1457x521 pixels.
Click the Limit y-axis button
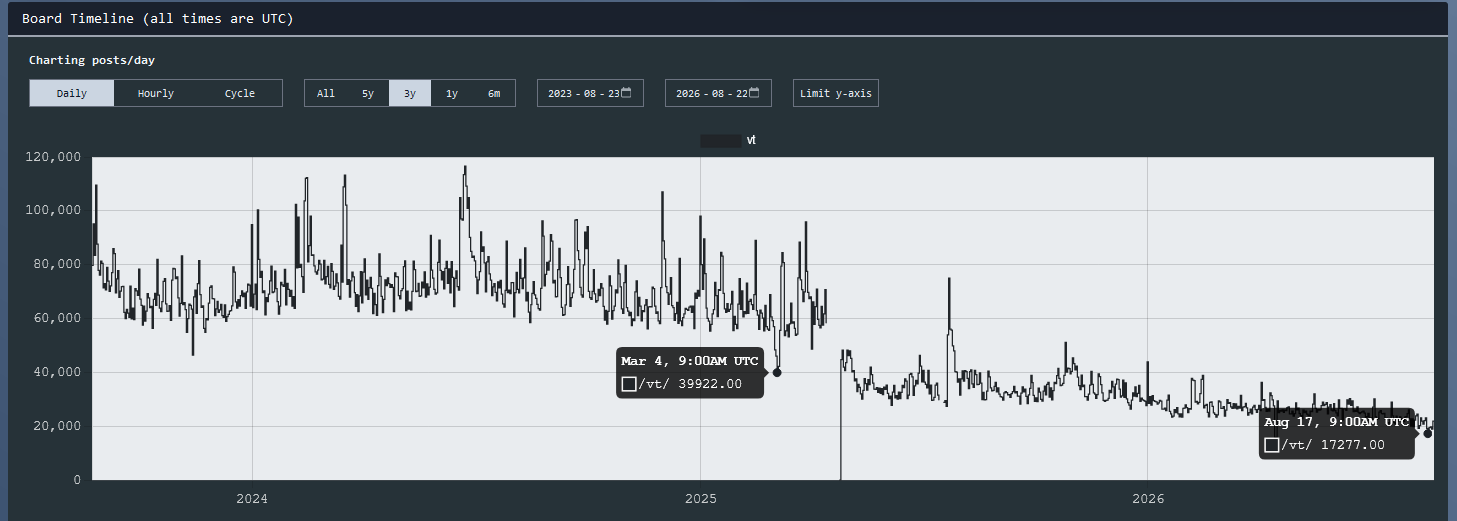[x=836, y=93]
